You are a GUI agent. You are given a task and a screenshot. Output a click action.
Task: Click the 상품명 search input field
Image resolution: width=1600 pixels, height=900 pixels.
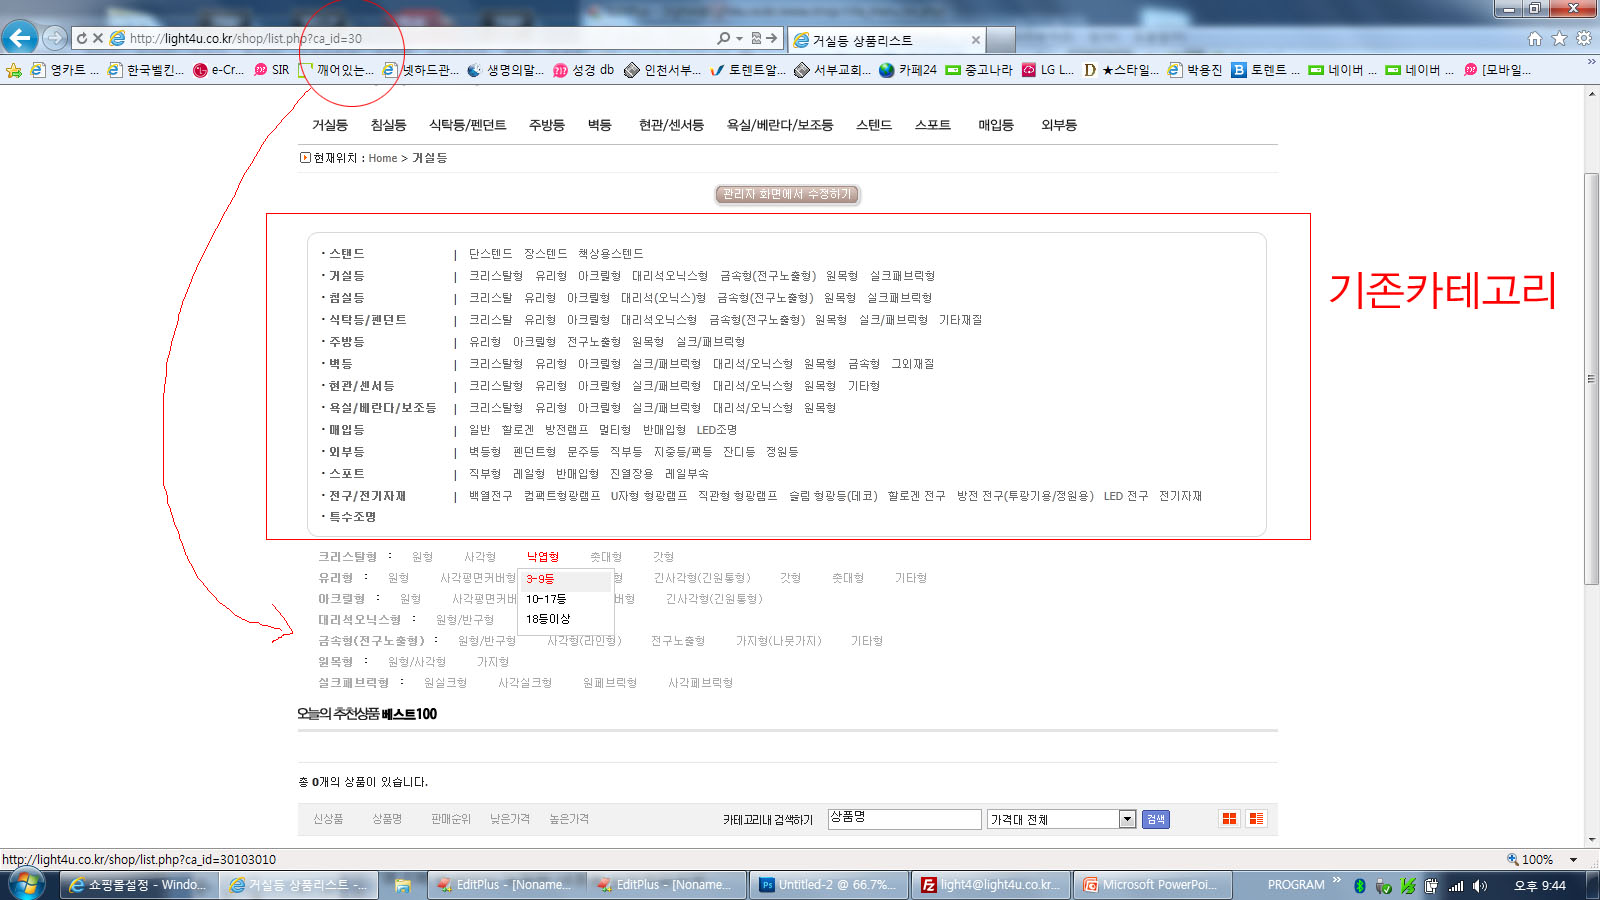pos(904,819)
